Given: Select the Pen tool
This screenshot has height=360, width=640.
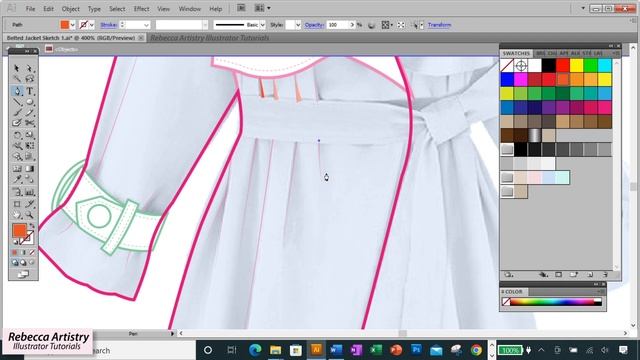Looking at the screenshot, I should (x=17, y=91).
